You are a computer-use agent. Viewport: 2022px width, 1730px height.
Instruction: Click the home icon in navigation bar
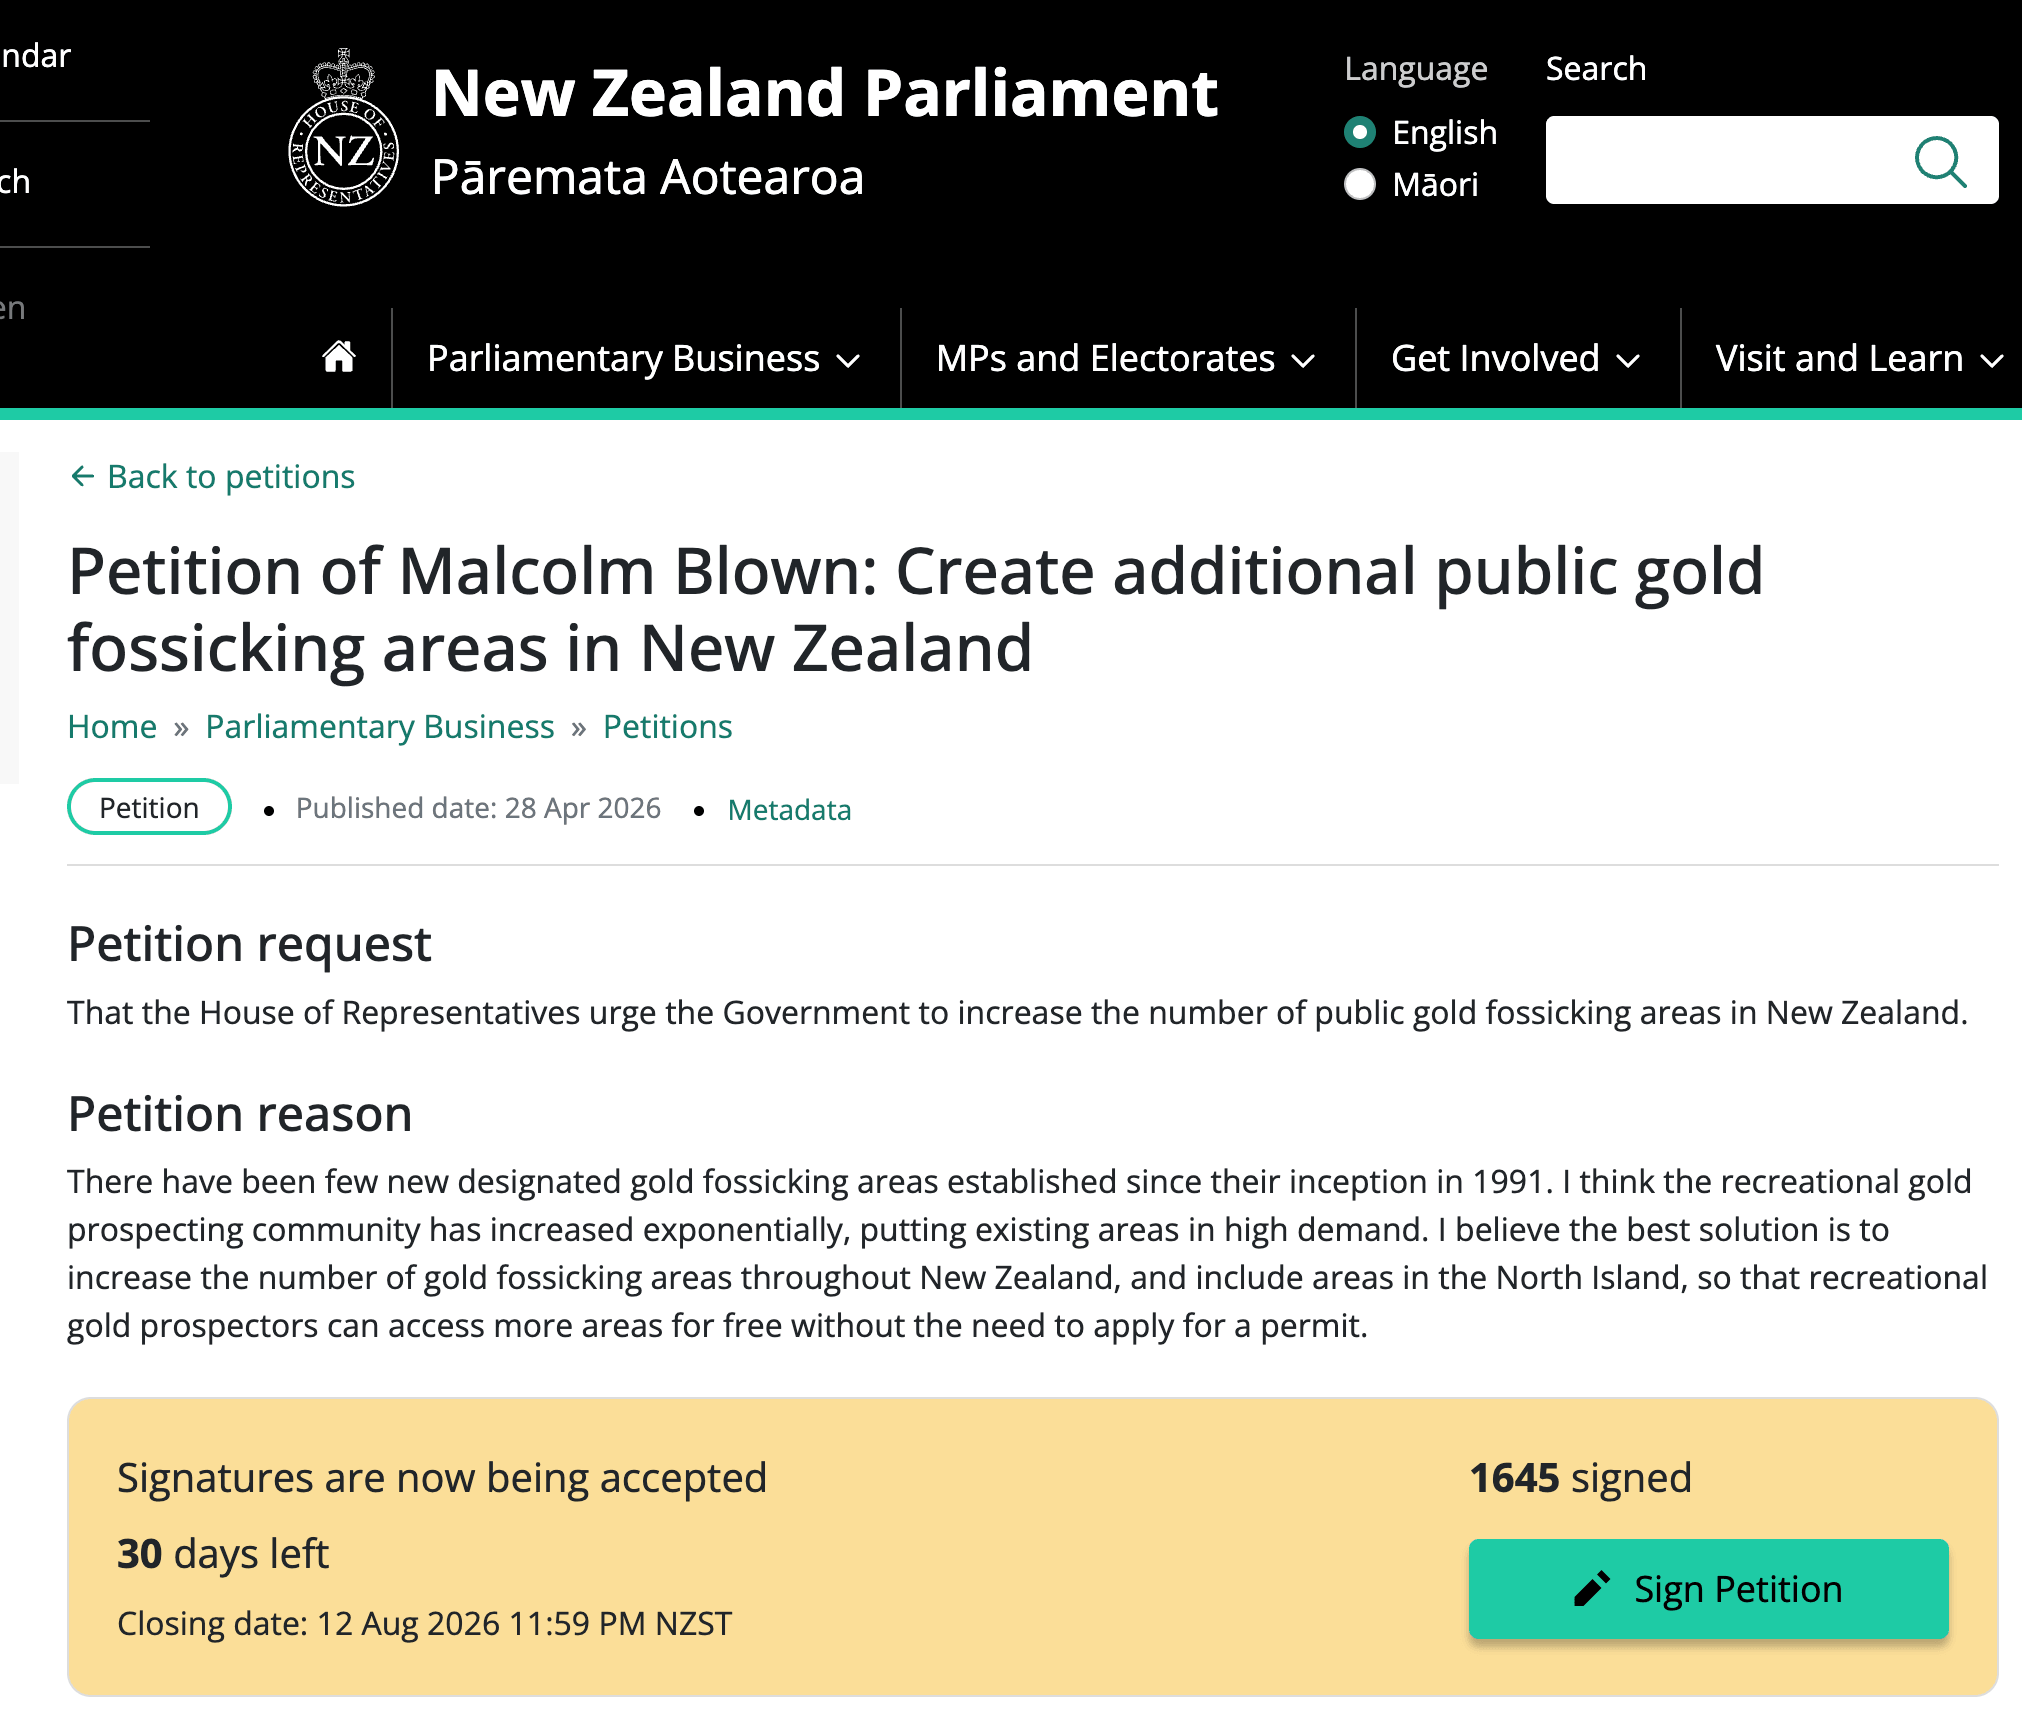point(339,357)
